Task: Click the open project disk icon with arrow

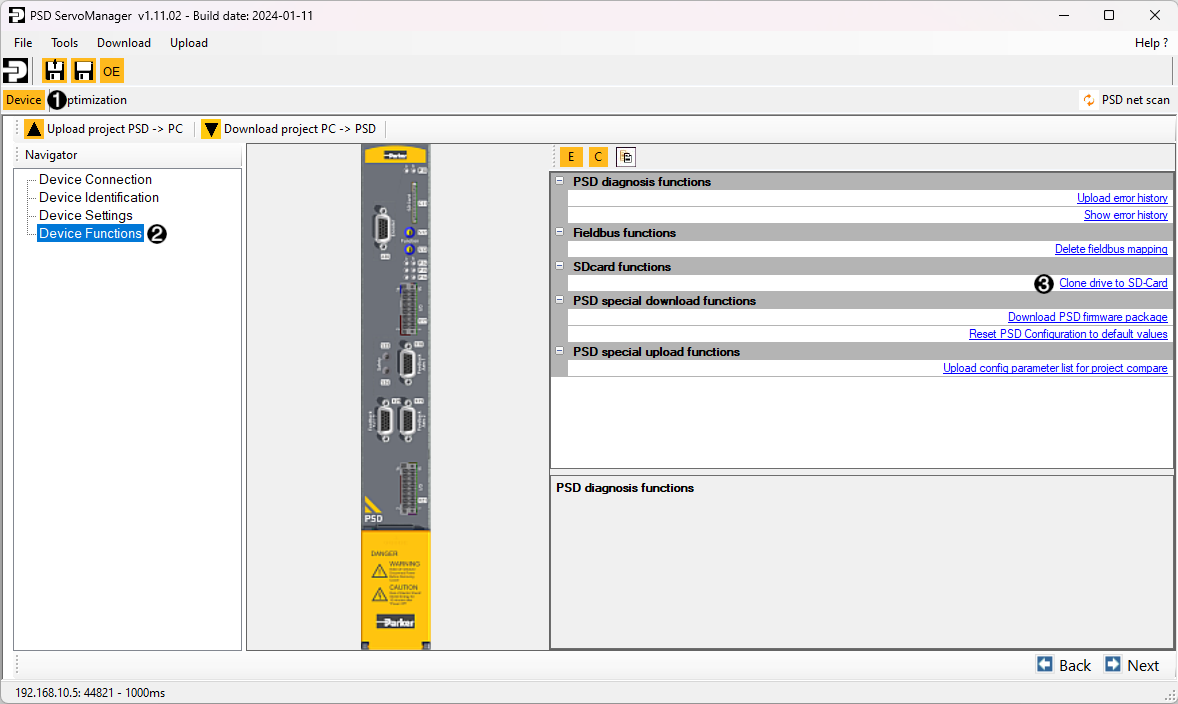Action: [54, 71]
